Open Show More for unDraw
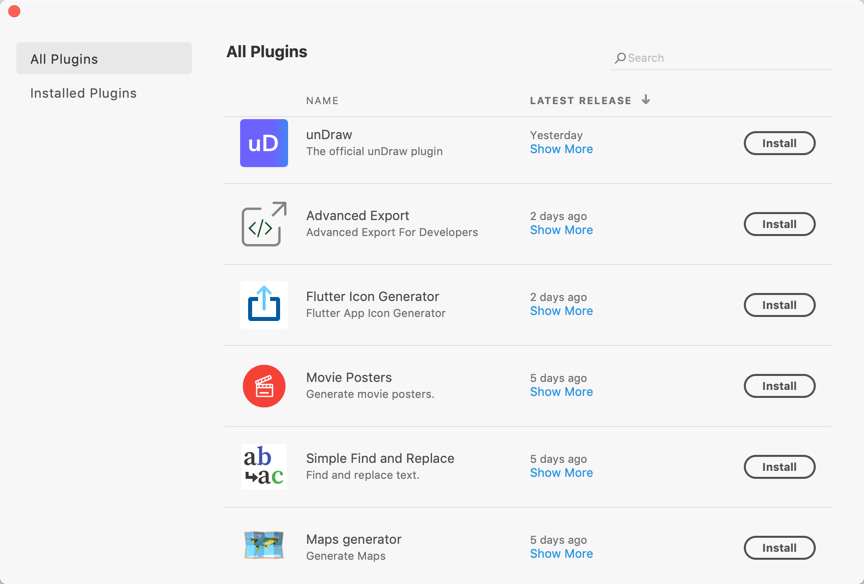 tap(561, 149)
